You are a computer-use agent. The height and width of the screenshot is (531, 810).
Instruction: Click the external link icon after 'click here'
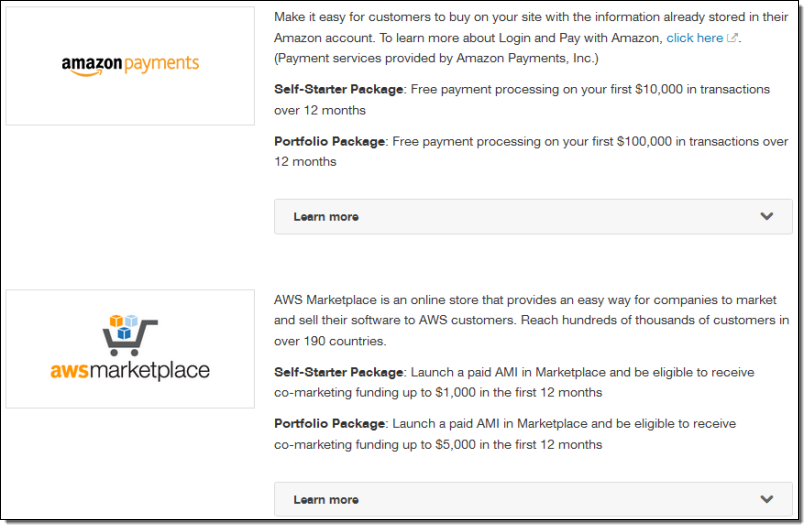pos(732,38)
